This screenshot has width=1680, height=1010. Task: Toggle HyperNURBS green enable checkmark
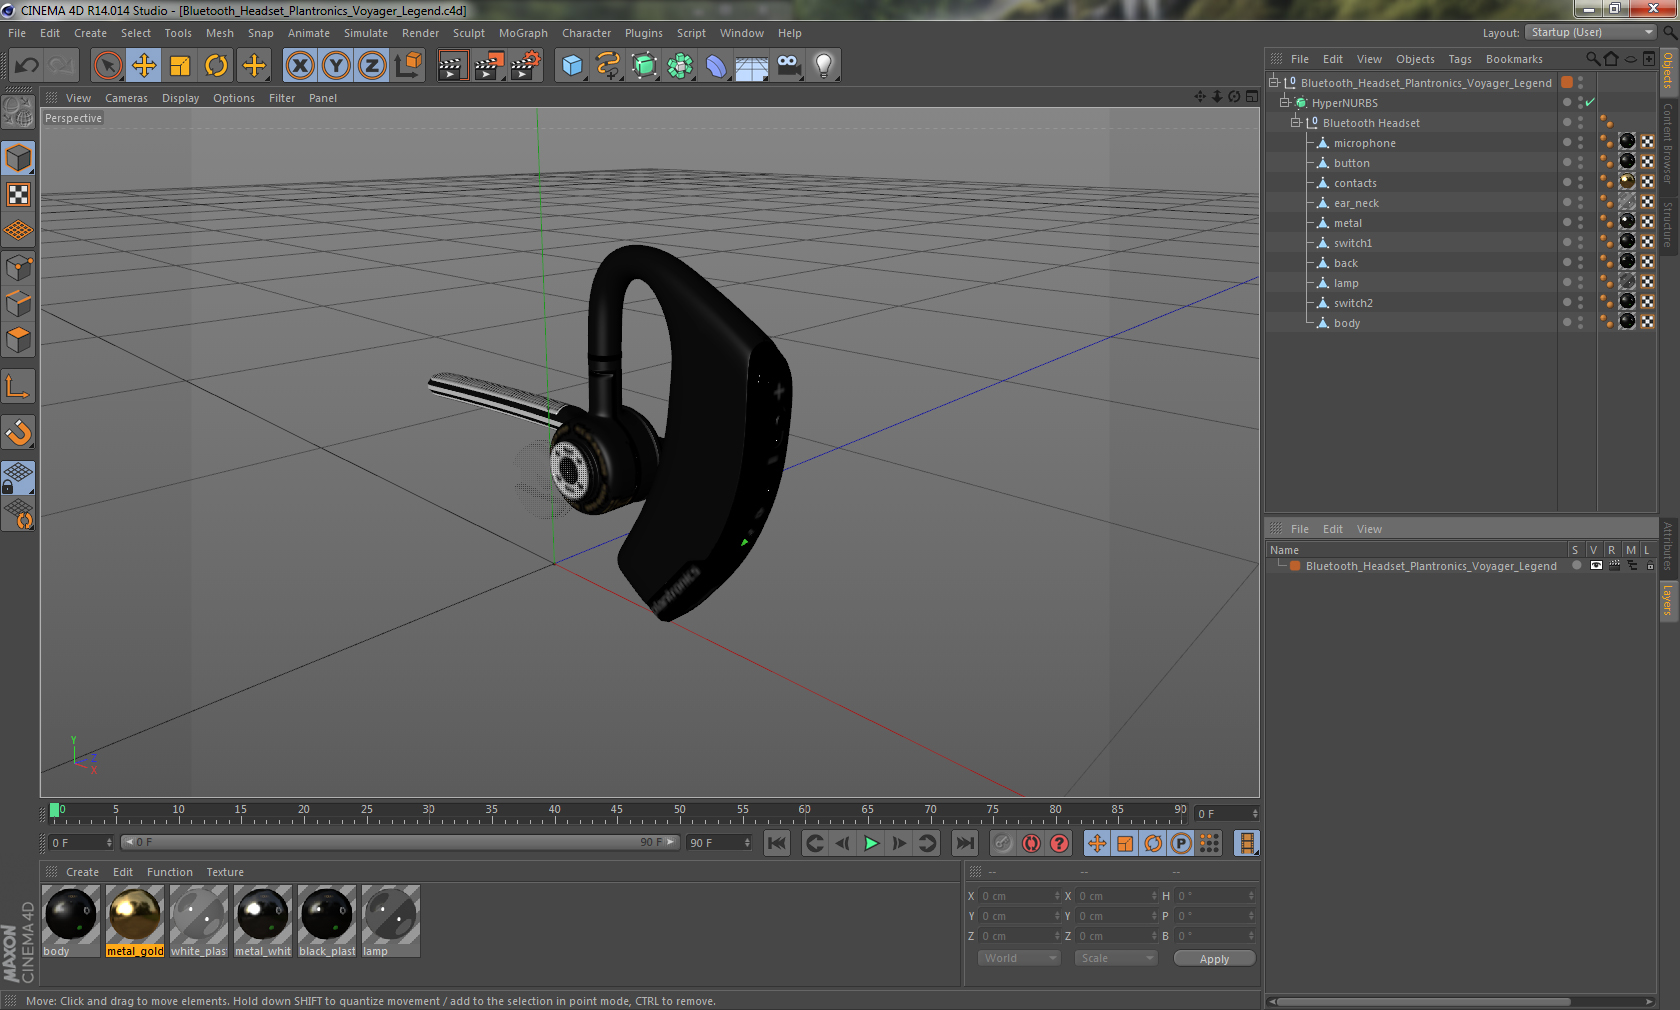1590,102
